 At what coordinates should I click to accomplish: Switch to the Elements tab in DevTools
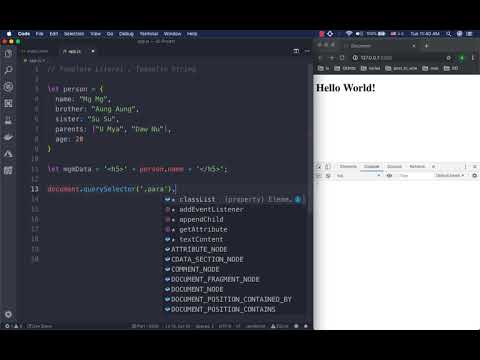348,166
